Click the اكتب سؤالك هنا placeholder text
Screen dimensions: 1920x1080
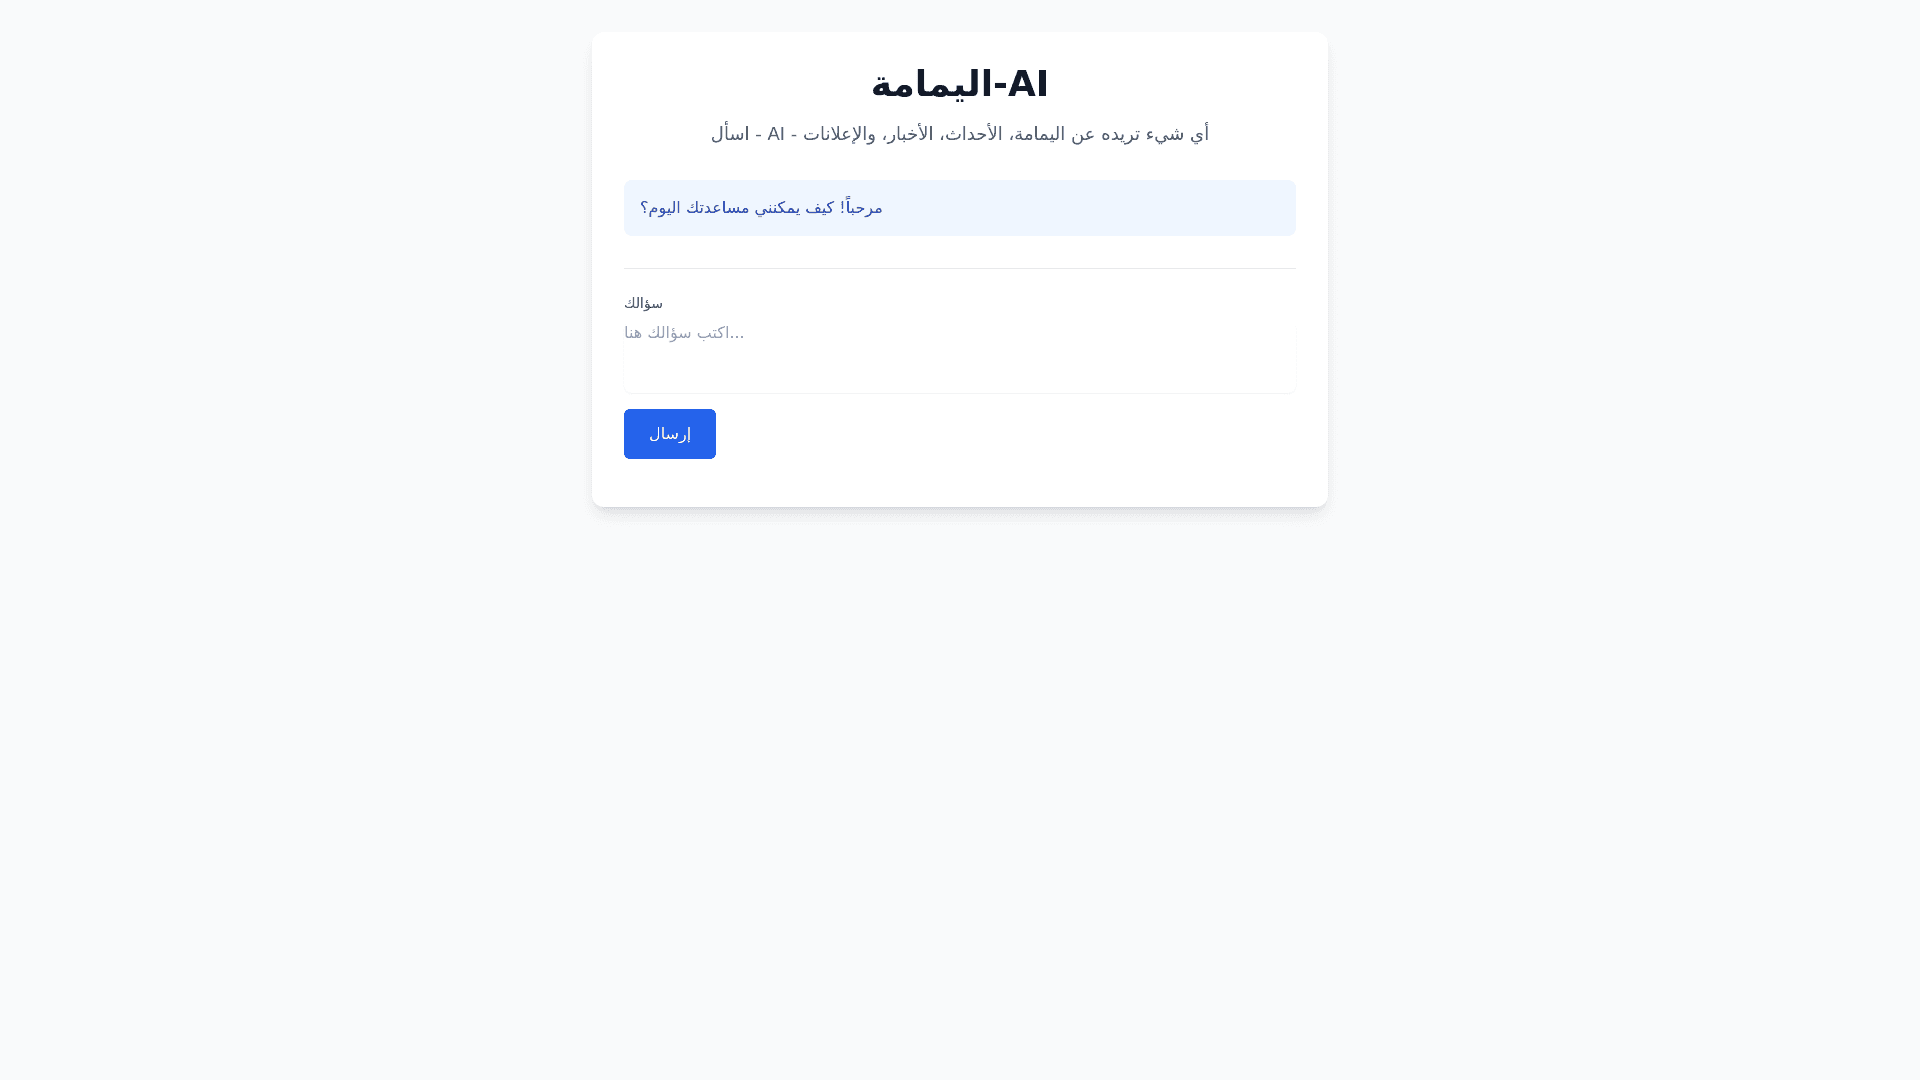[684, 333]
